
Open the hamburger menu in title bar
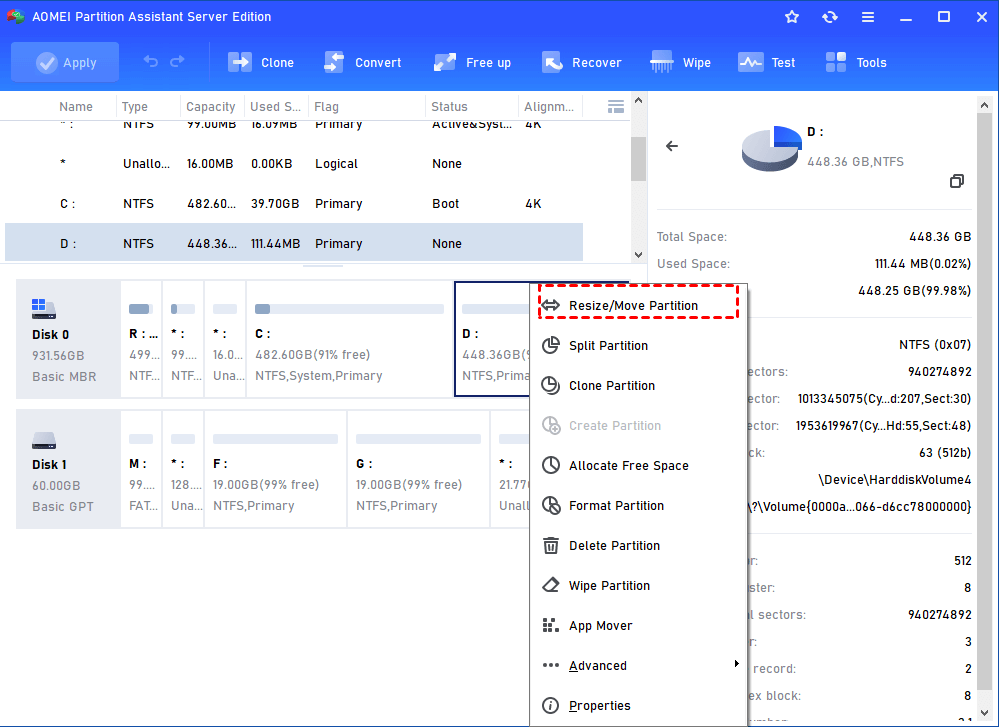tap(868, 17)
